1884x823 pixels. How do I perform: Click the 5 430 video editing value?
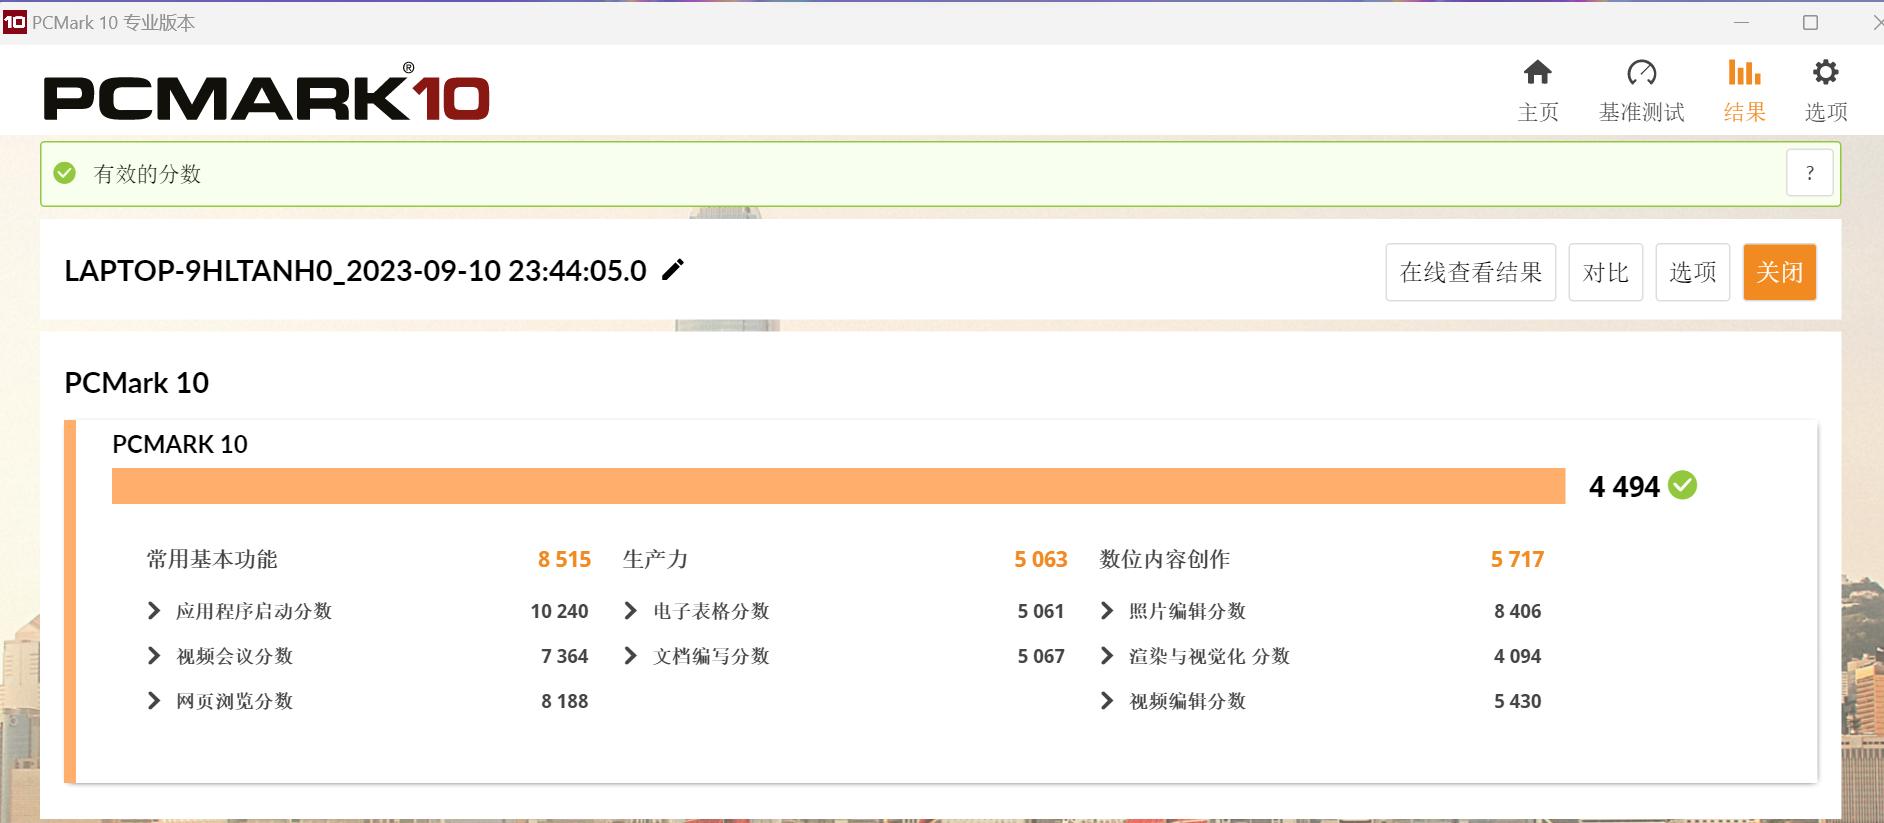click(x=1517, y=701)
